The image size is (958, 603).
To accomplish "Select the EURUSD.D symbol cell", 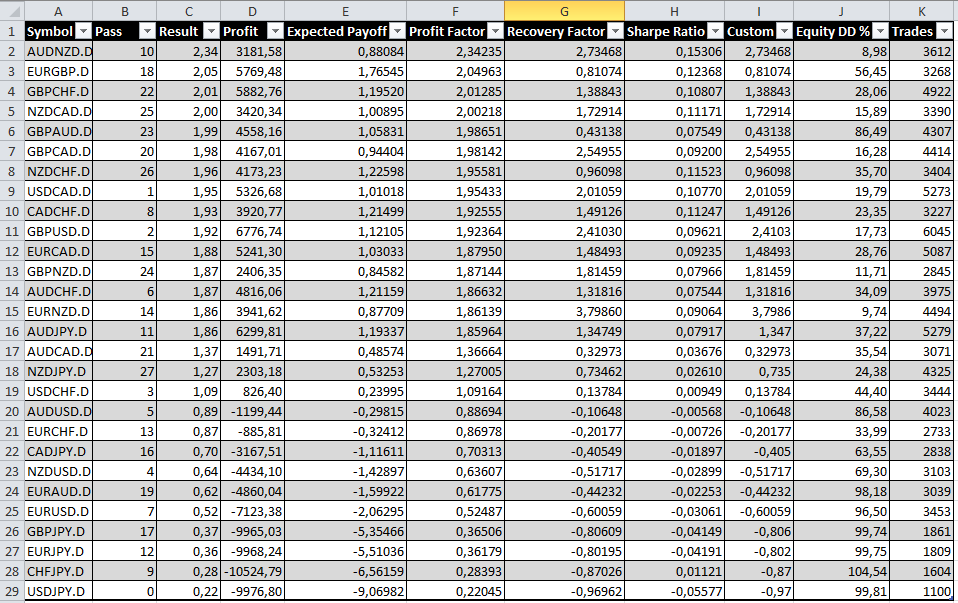I will (x=59, y=511).
